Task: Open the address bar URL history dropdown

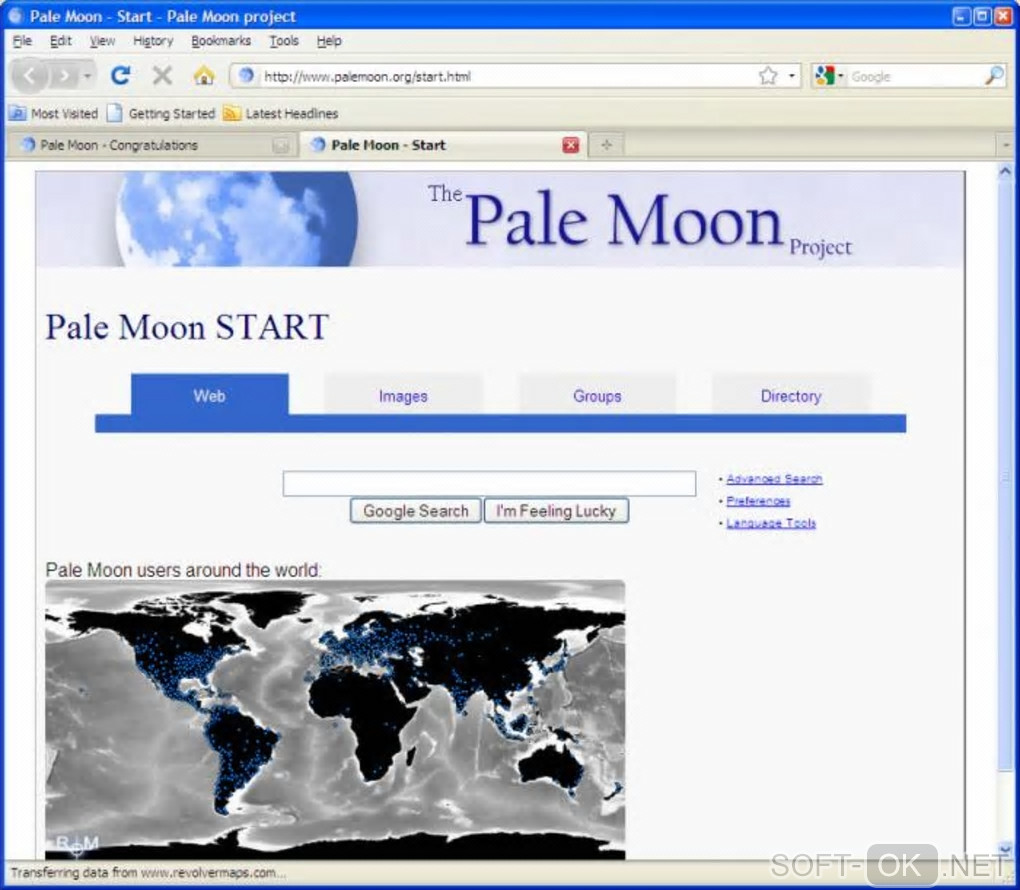Action: 792,76
